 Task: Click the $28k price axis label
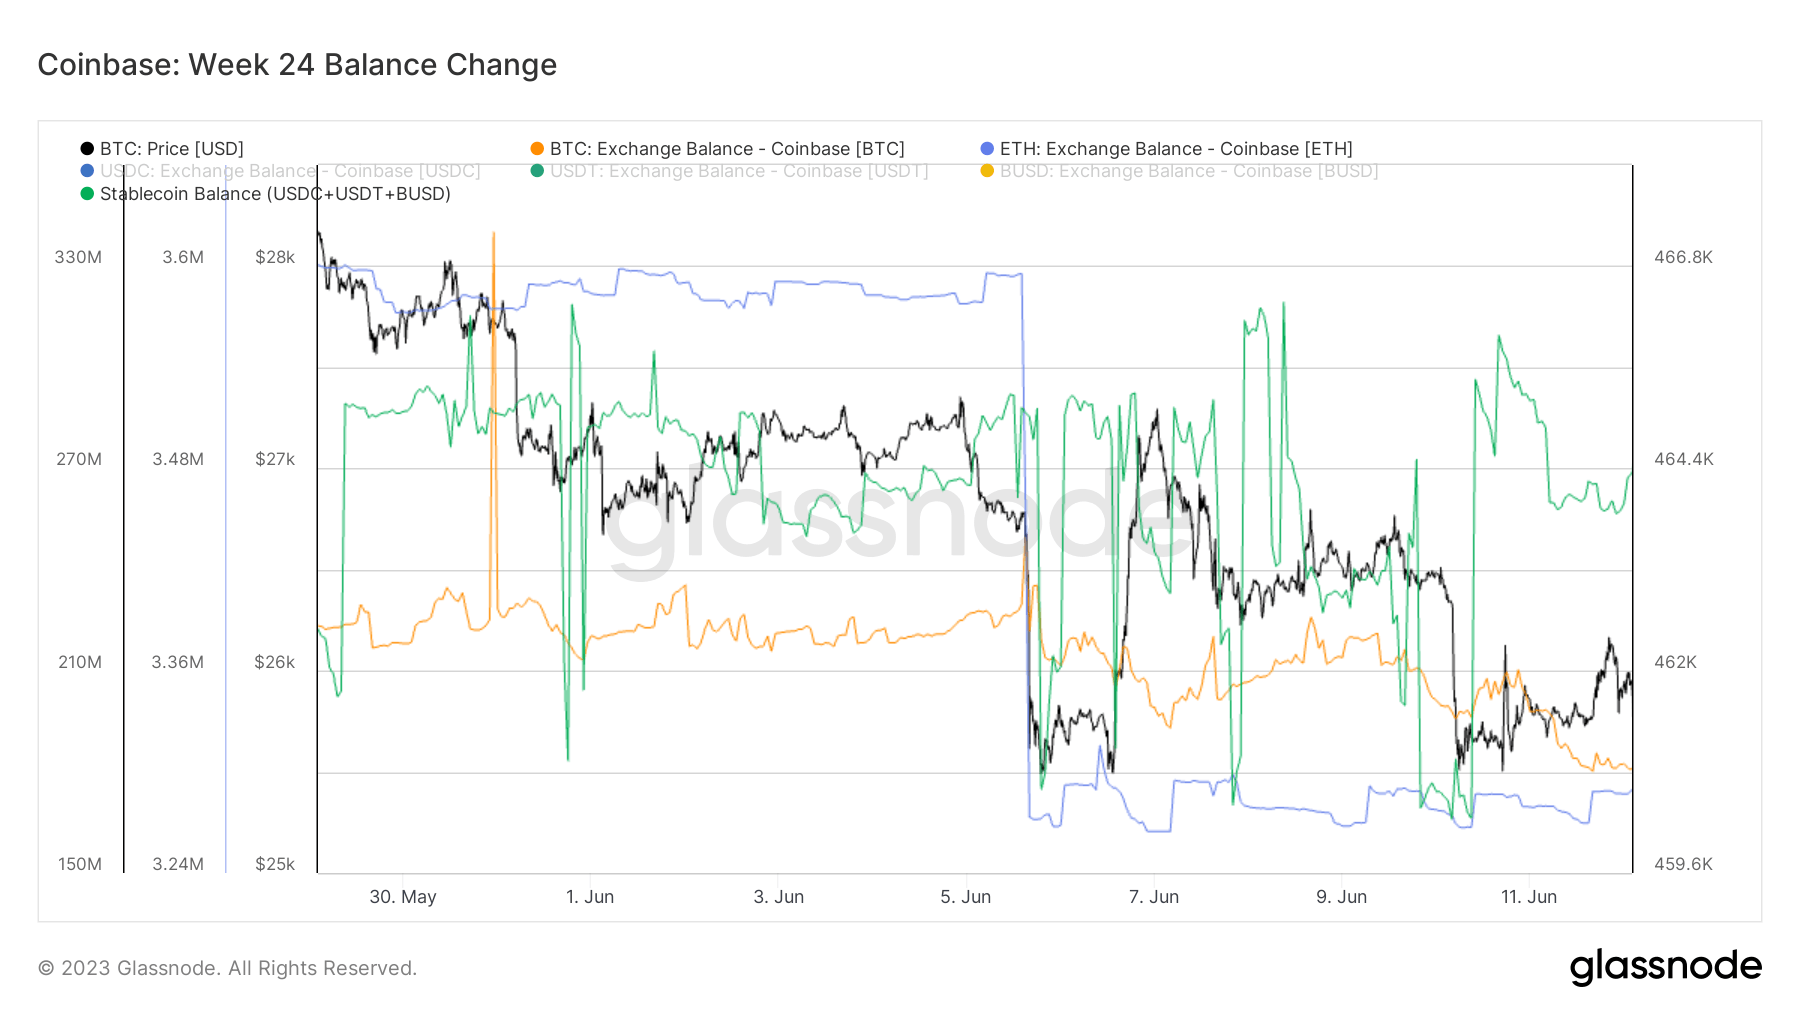click(276, 257)
